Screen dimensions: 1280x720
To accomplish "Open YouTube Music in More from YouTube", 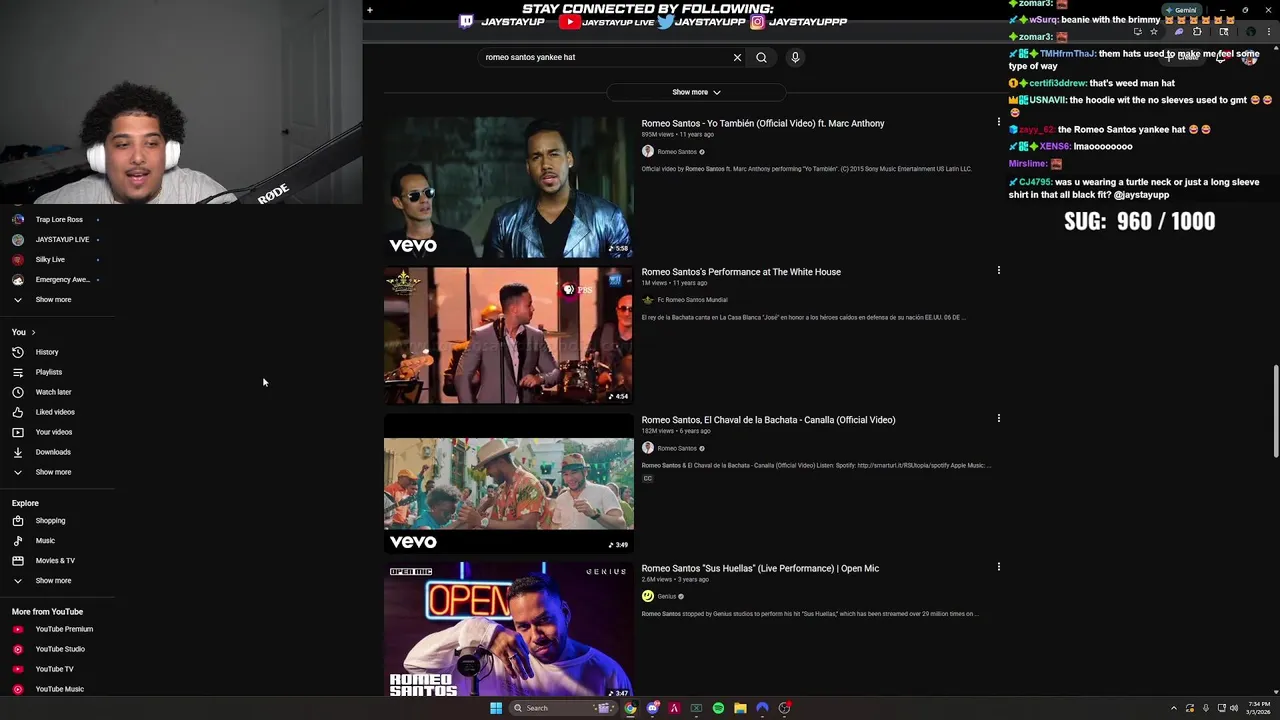I will tap(60, 689).
